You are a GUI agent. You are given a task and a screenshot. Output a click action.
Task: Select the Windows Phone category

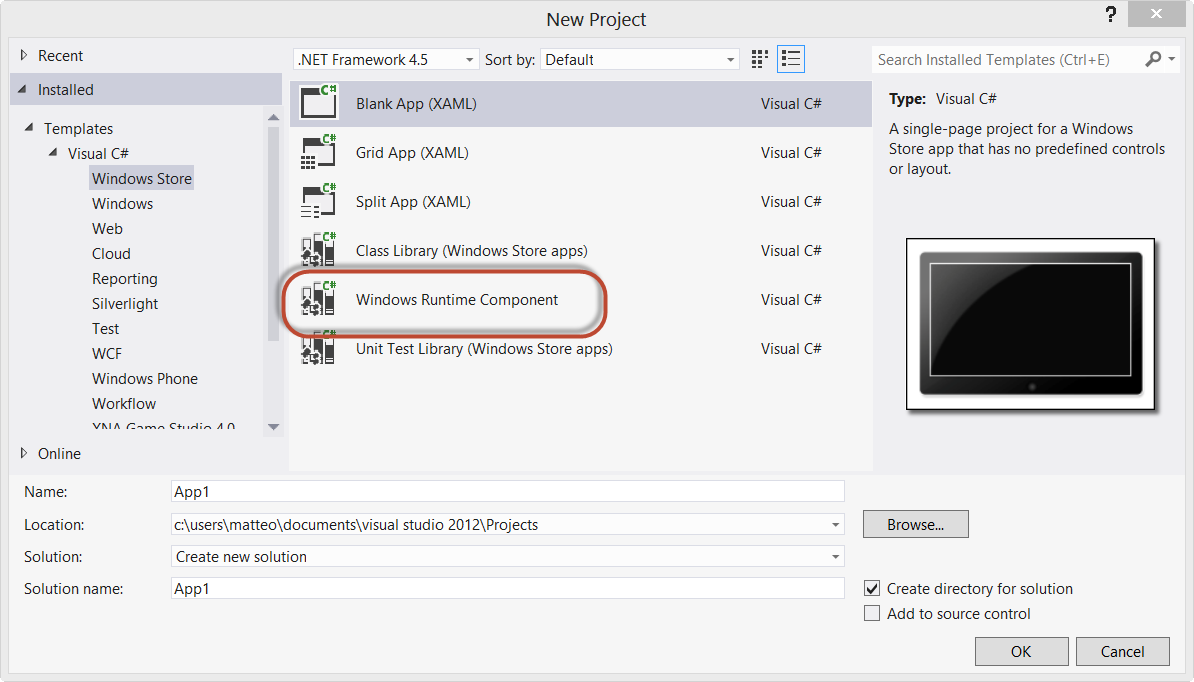point(145,378)
